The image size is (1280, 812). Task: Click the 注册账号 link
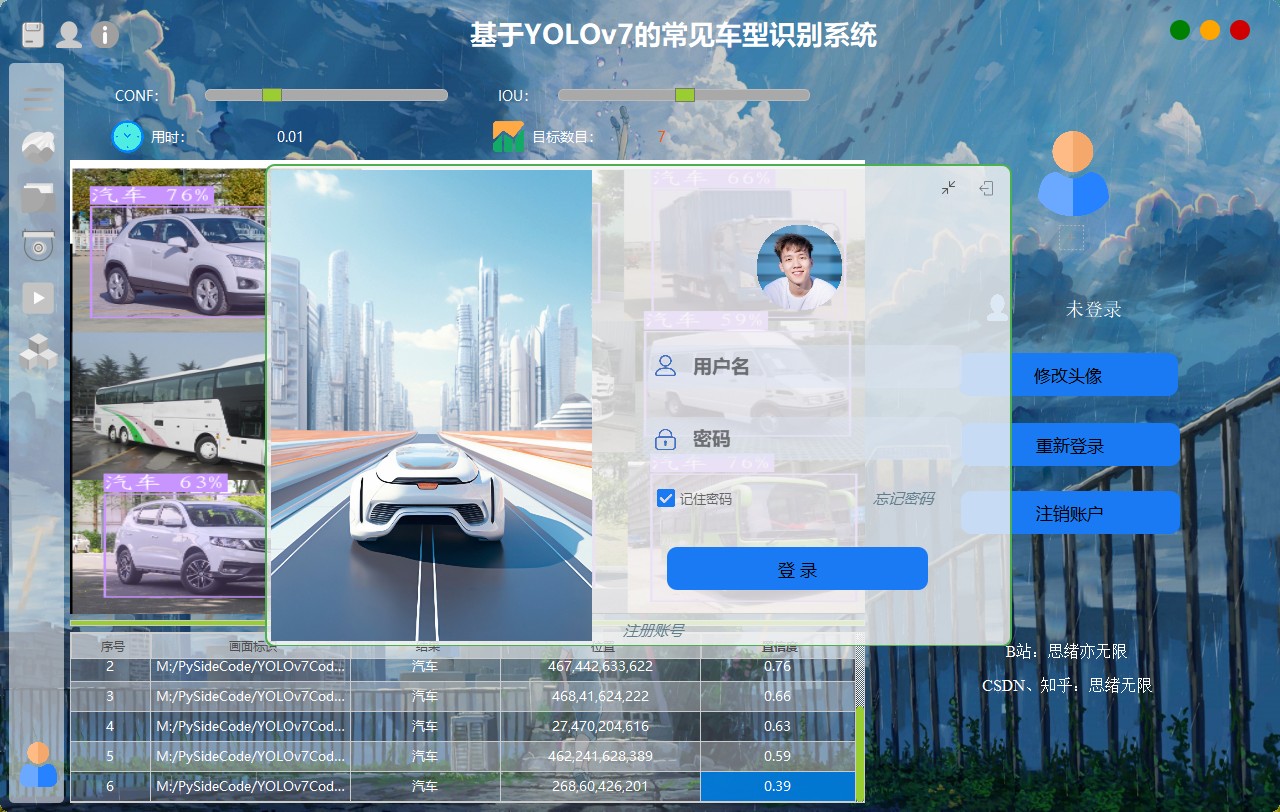click(653, 630)
